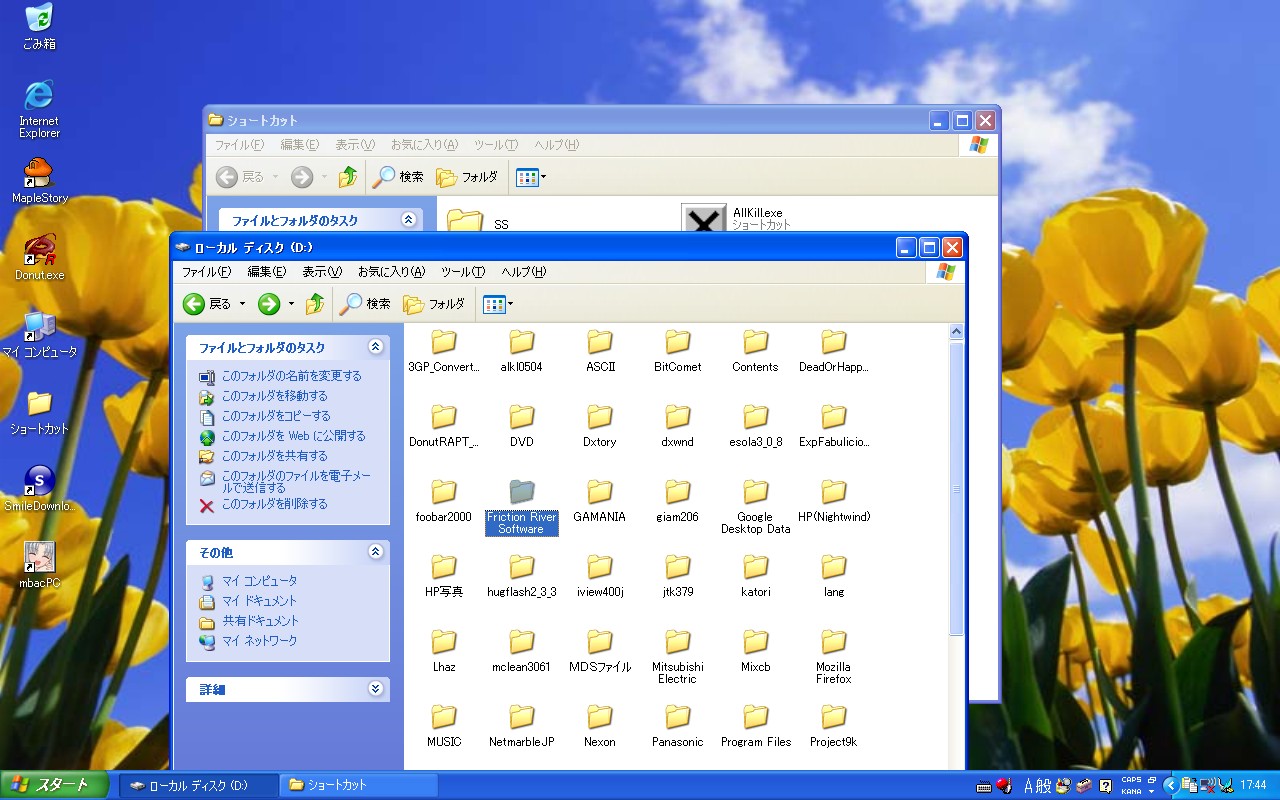This screenshot has height=800, width=1280.
Task: Select the NetmarbleJP folder
Action: 522,725
